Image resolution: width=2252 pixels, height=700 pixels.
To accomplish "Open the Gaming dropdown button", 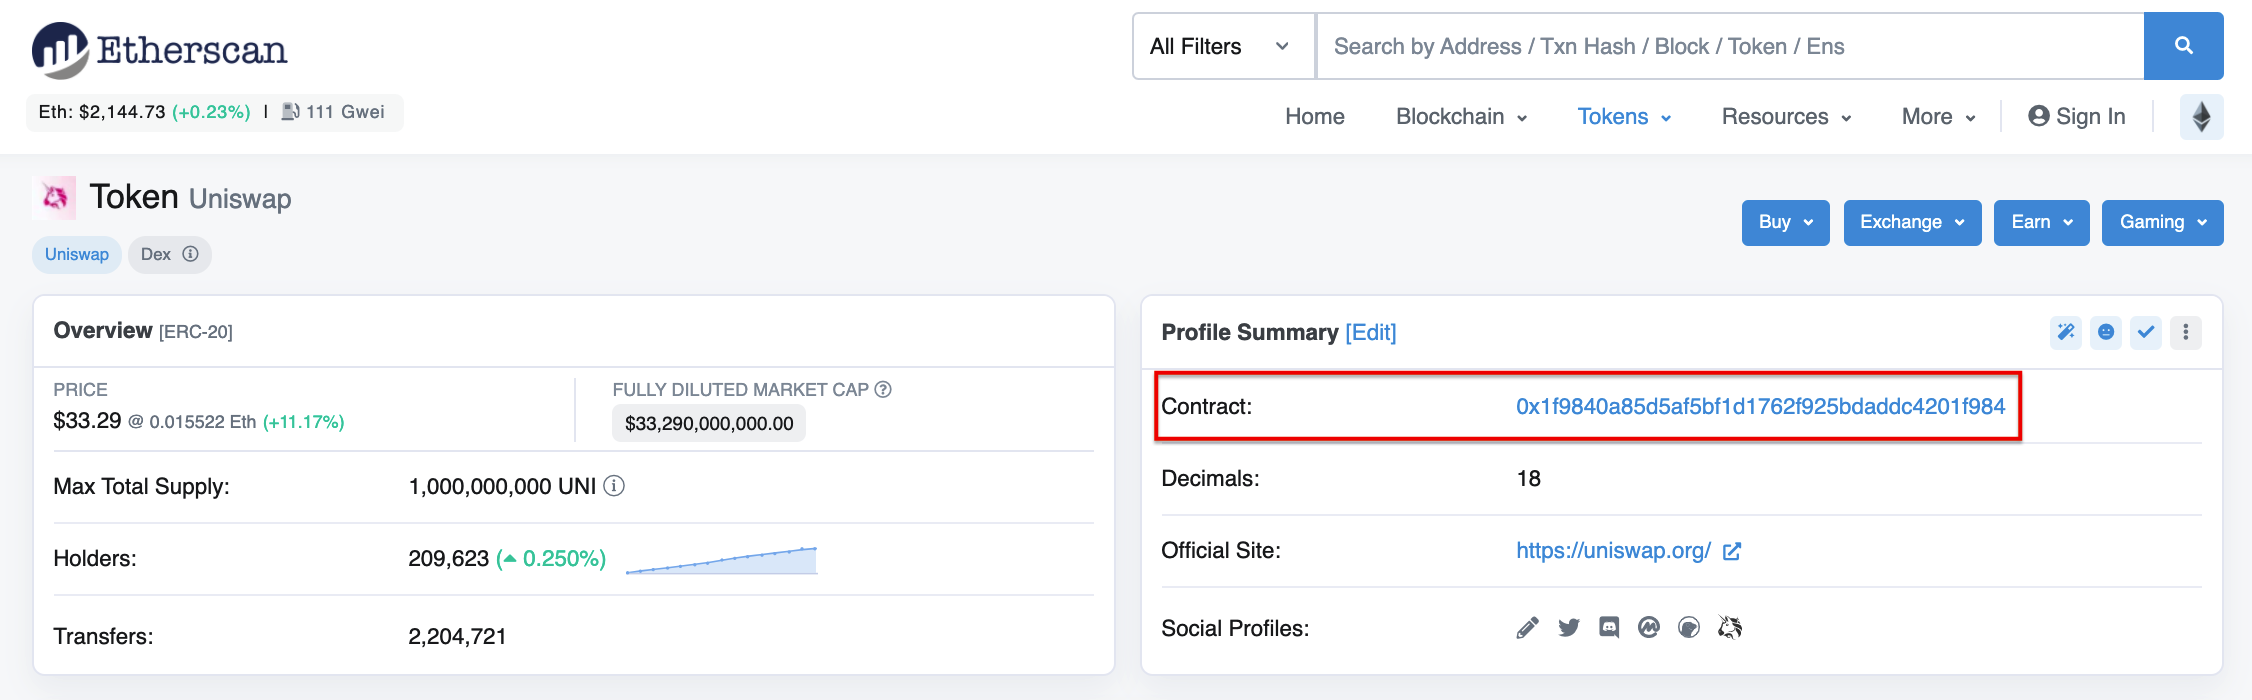I will coord(2162,222).
